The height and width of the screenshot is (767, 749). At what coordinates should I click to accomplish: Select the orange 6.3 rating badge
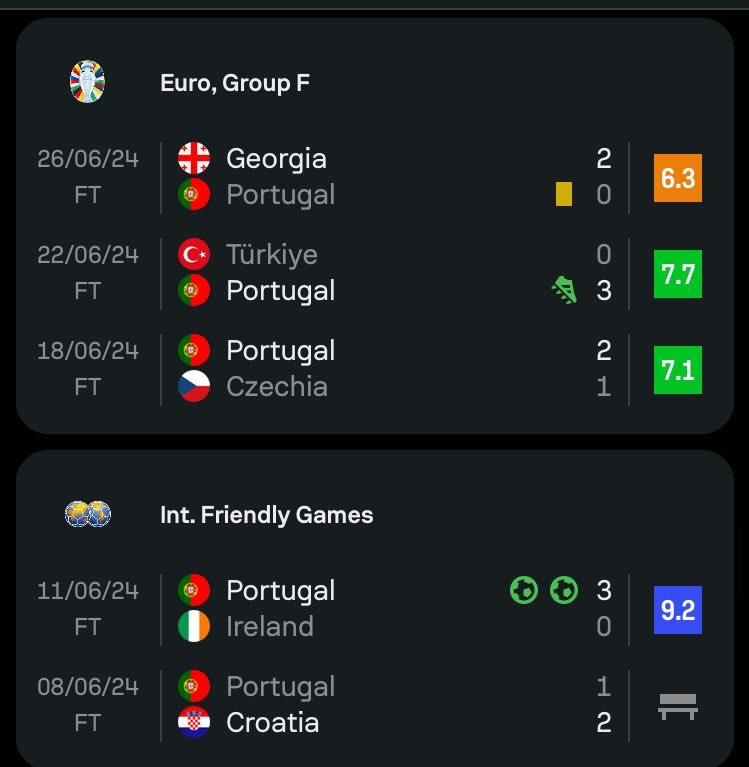[x=678, y=178]
